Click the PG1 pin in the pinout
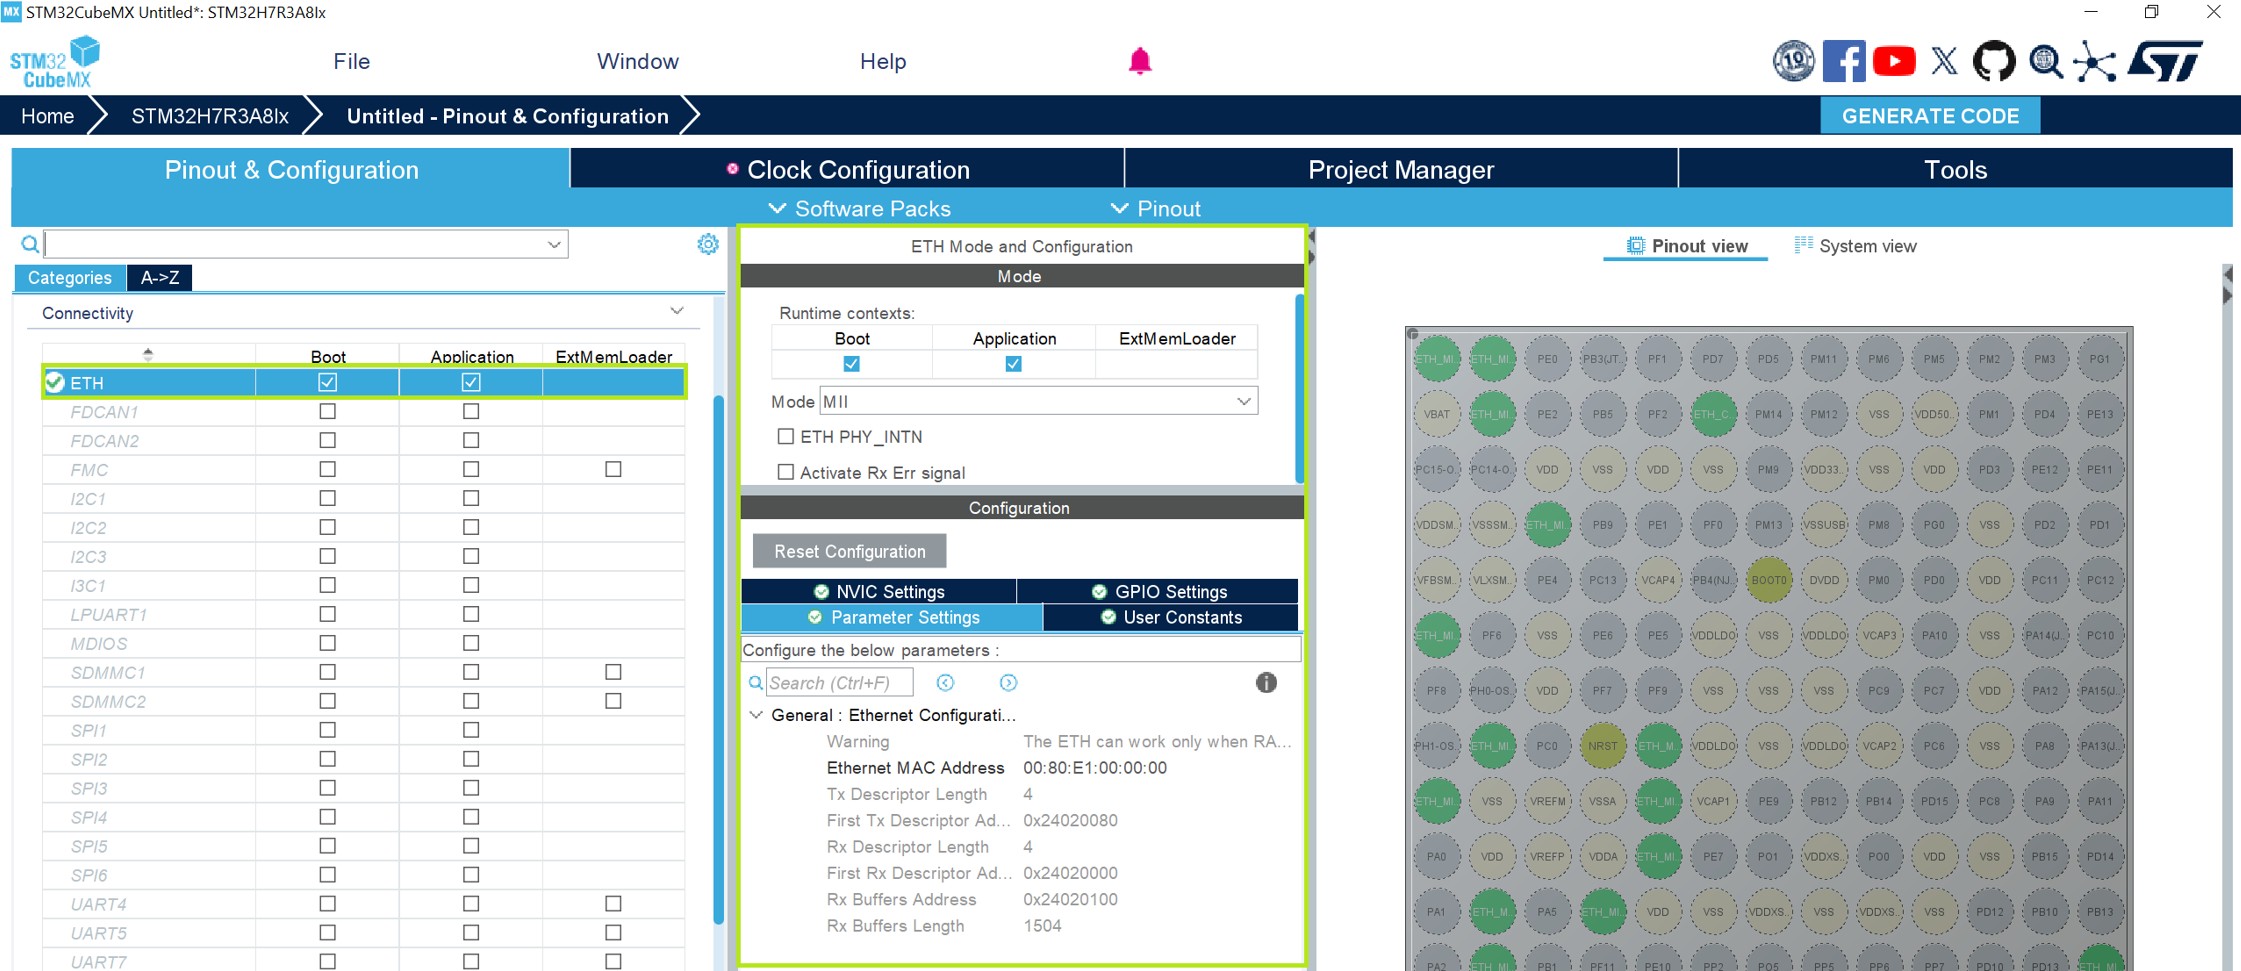The width and height of the screenshot is (2241, 971). click(x=2099, y=359)
